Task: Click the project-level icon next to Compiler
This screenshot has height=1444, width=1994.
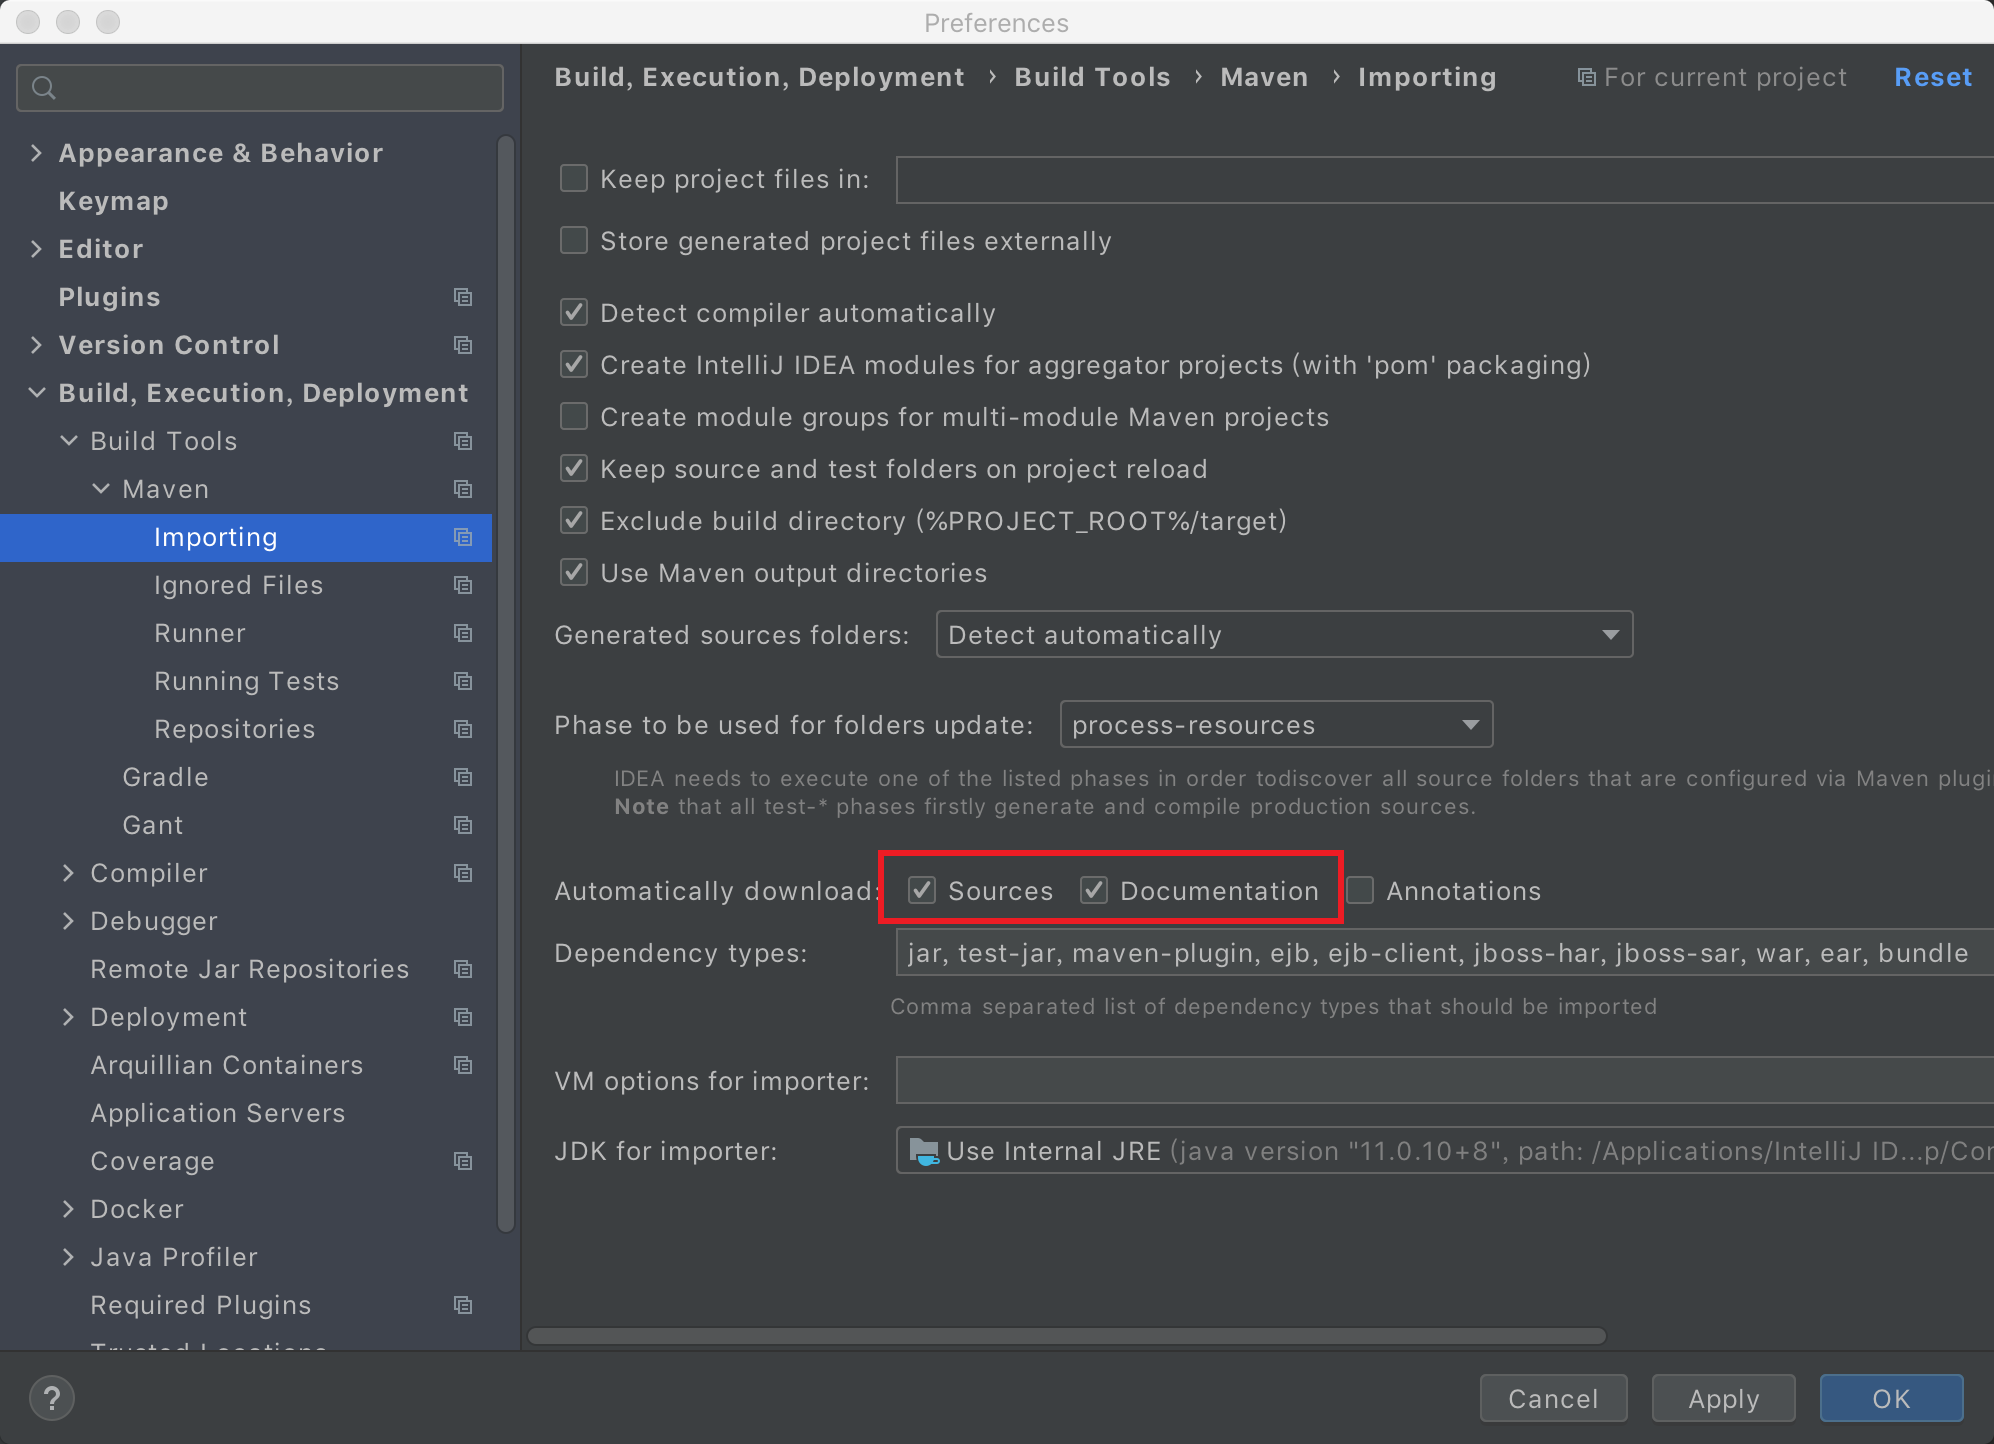Action: (x=462, y=873)
